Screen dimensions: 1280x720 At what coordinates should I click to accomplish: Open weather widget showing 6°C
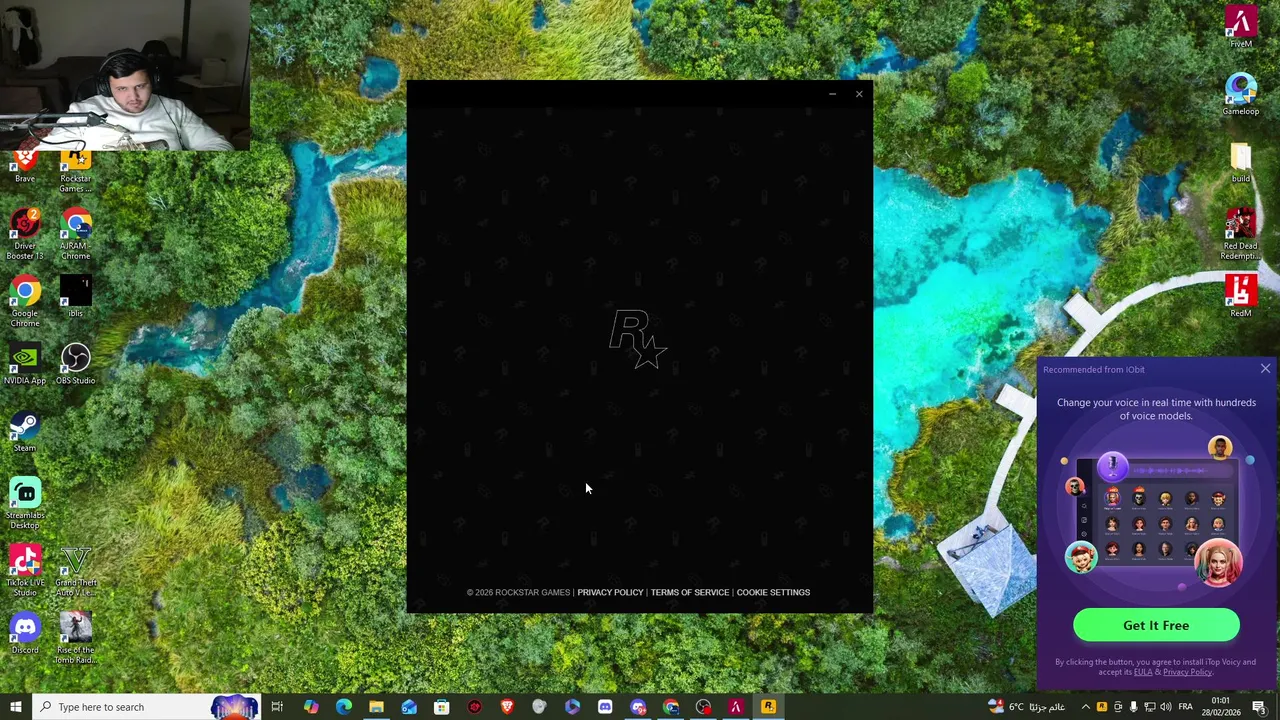click(1025, 707)
